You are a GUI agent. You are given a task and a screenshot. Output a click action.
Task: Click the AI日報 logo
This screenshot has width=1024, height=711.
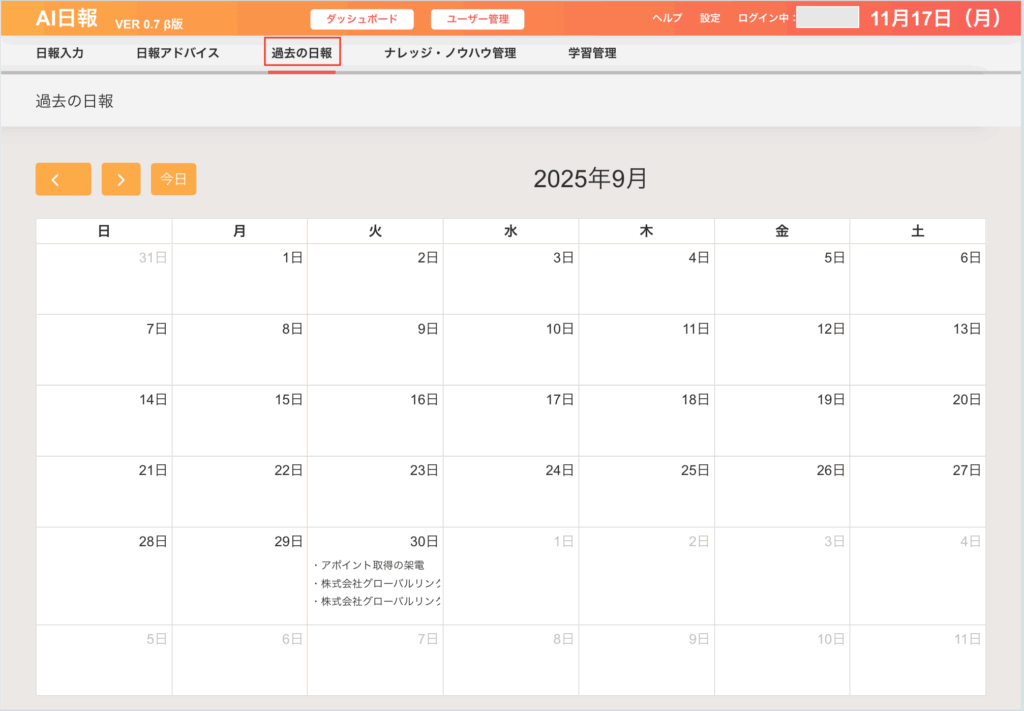tap(66, 19)
